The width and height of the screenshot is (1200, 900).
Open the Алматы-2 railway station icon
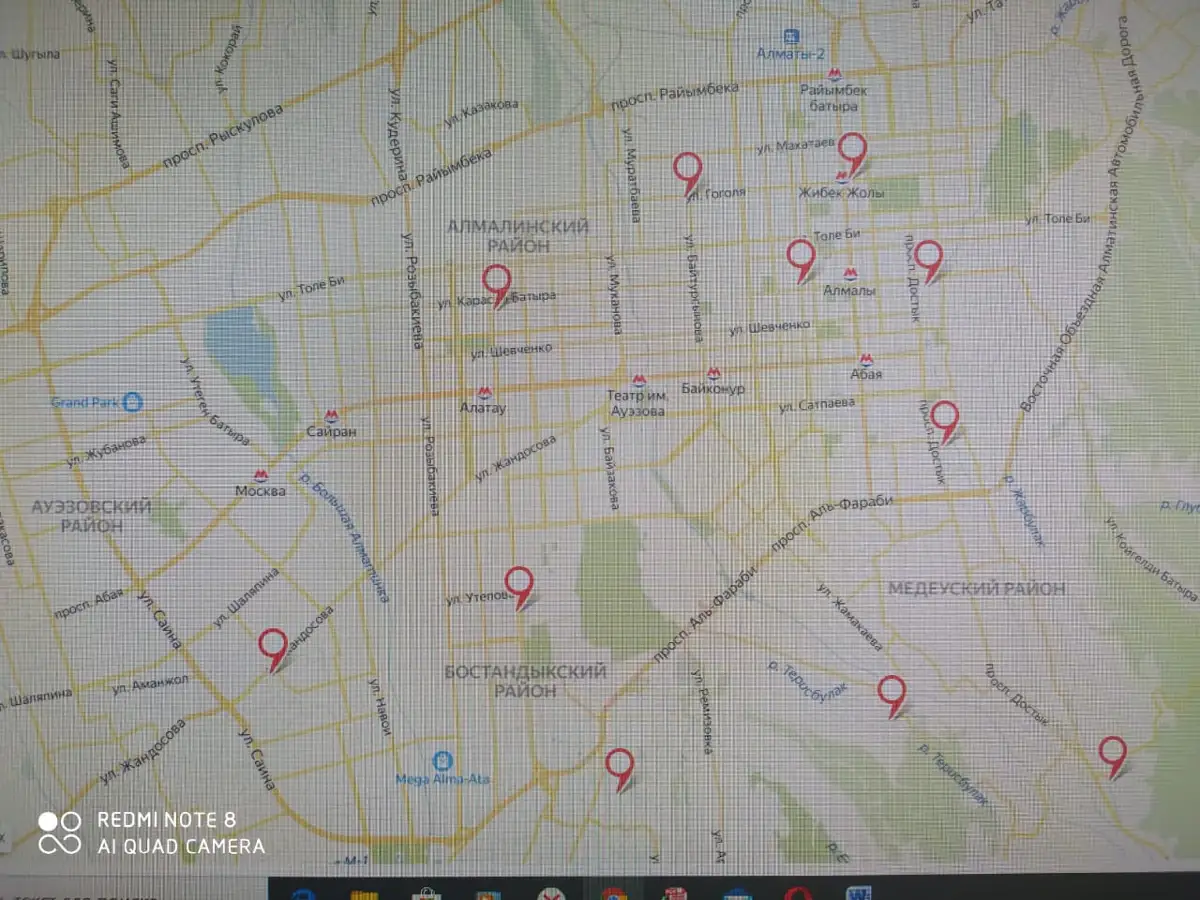792,35
